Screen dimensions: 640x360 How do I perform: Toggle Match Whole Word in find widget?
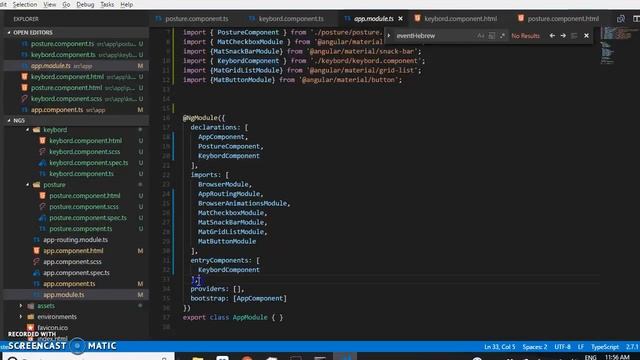tap(491, 36)
